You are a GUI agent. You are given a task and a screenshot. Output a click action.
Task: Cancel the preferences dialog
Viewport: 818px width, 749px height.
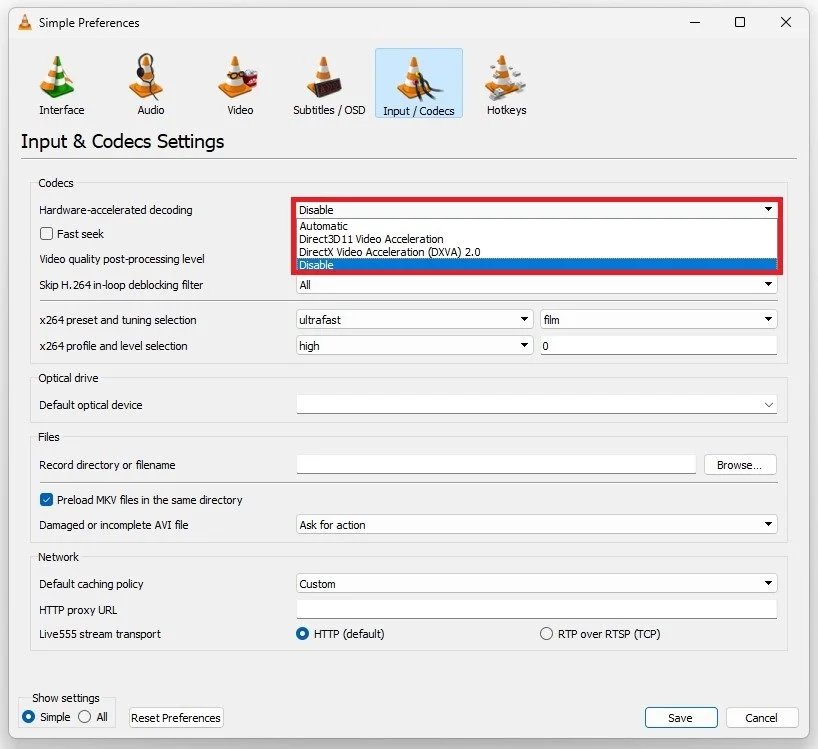(x=762, y=718)
